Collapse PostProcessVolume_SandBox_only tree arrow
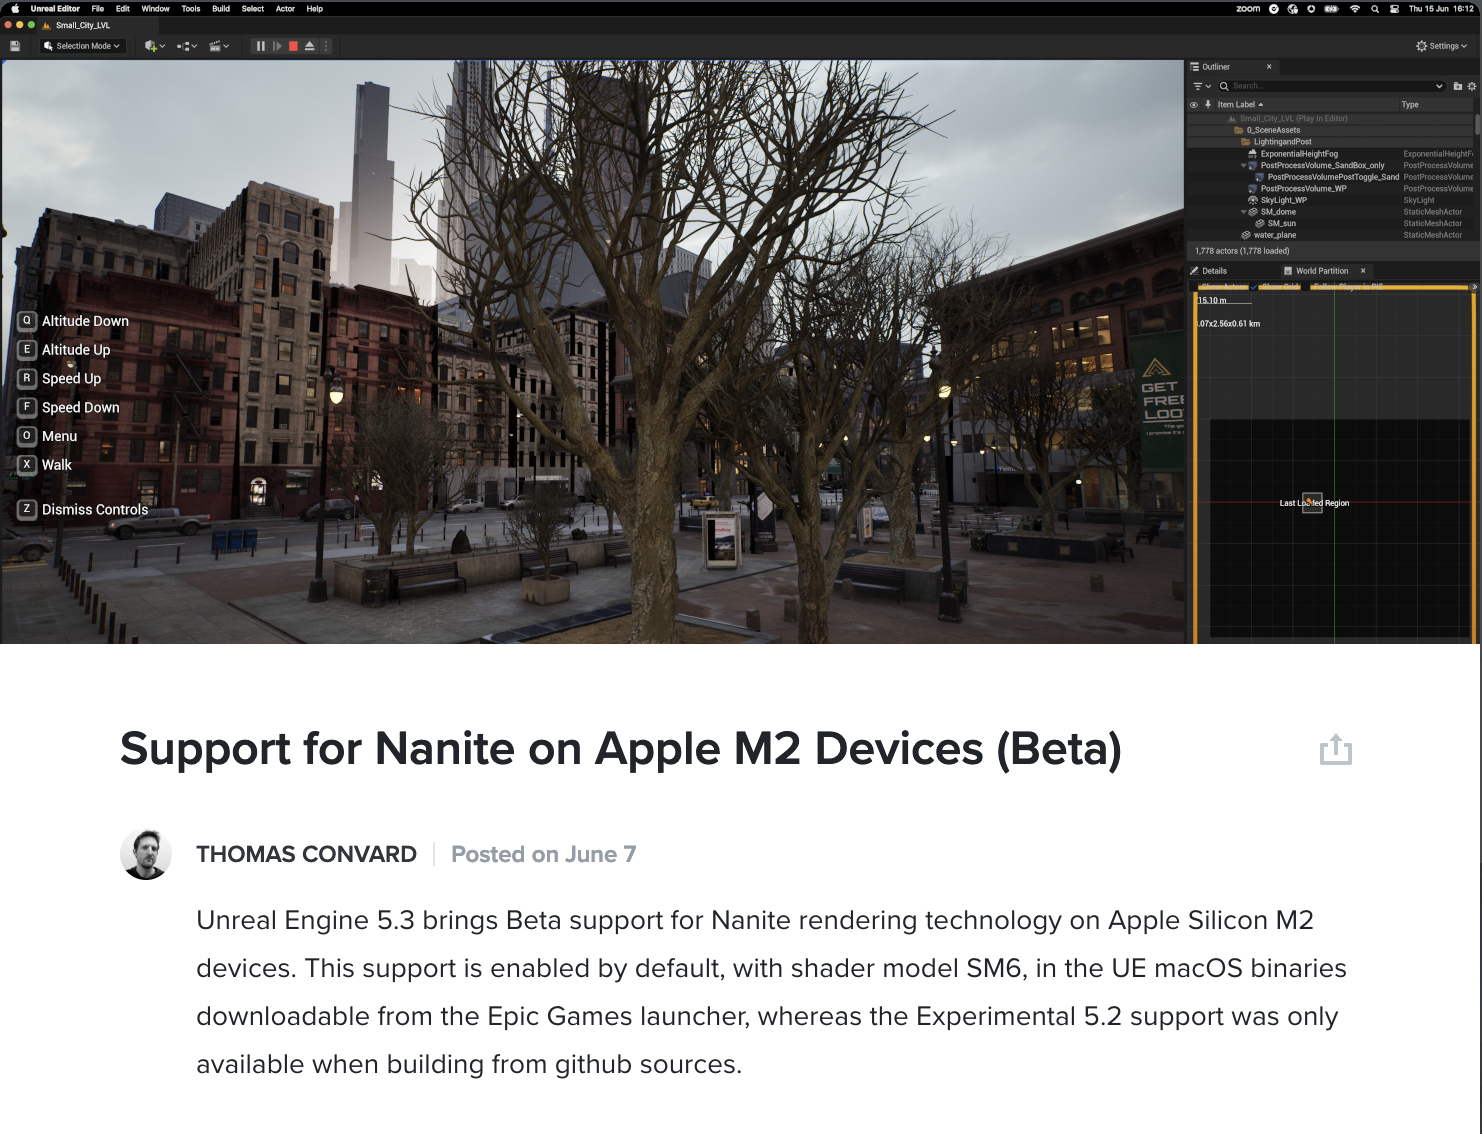The width and height of the screenshot is (1482, 1134). coord(1243,166)
